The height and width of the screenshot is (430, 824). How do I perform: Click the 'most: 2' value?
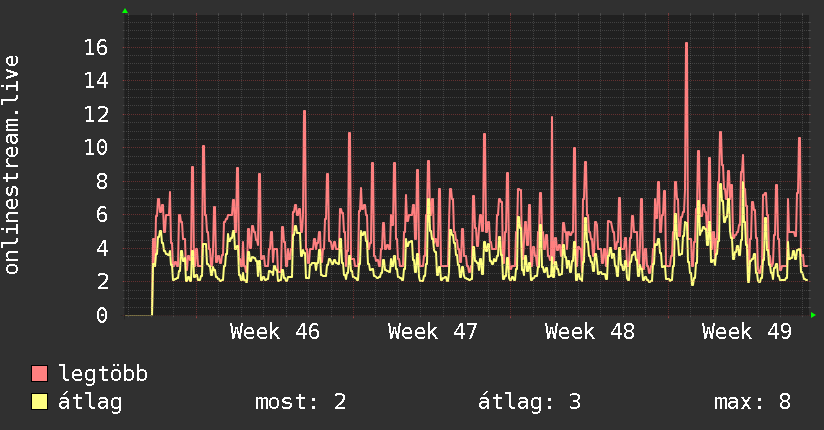[x=301, y=402]
